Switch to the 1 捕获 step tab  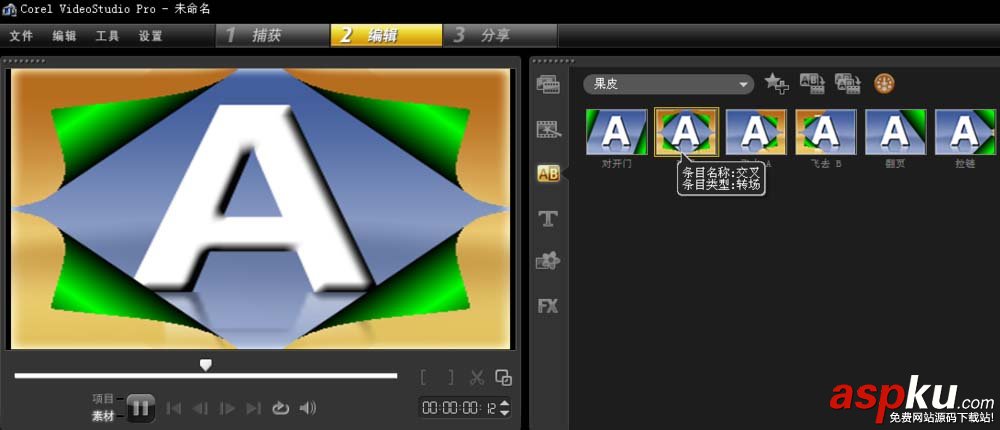(273, 36)
